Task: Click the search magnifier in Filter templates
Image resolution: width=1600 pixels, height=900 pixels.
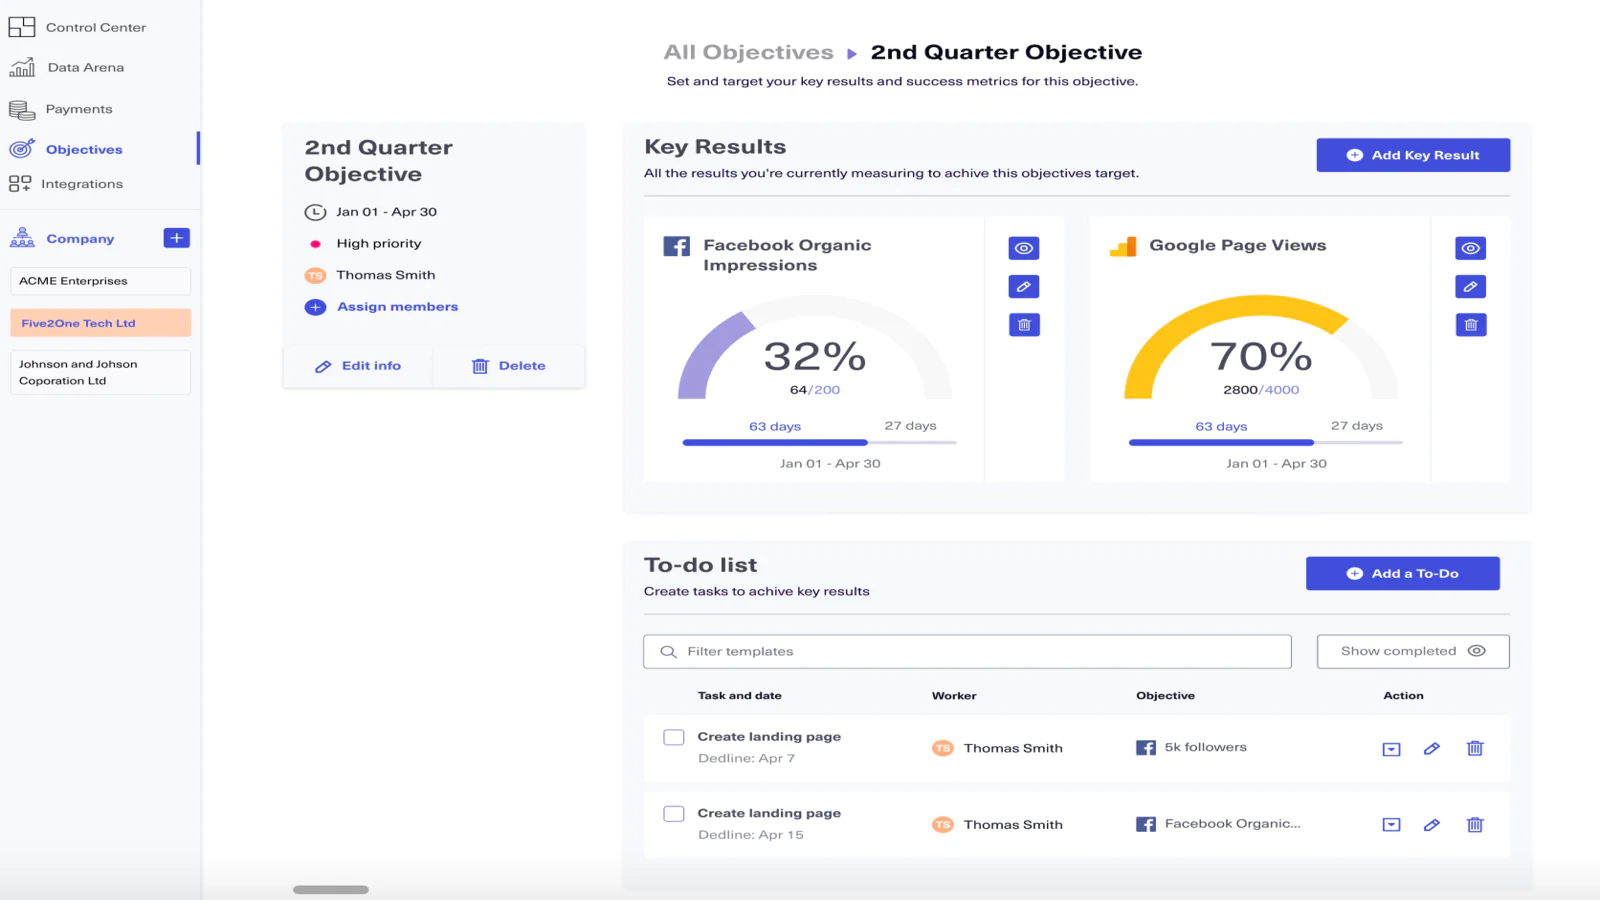Action: click(x=669, y=652)
